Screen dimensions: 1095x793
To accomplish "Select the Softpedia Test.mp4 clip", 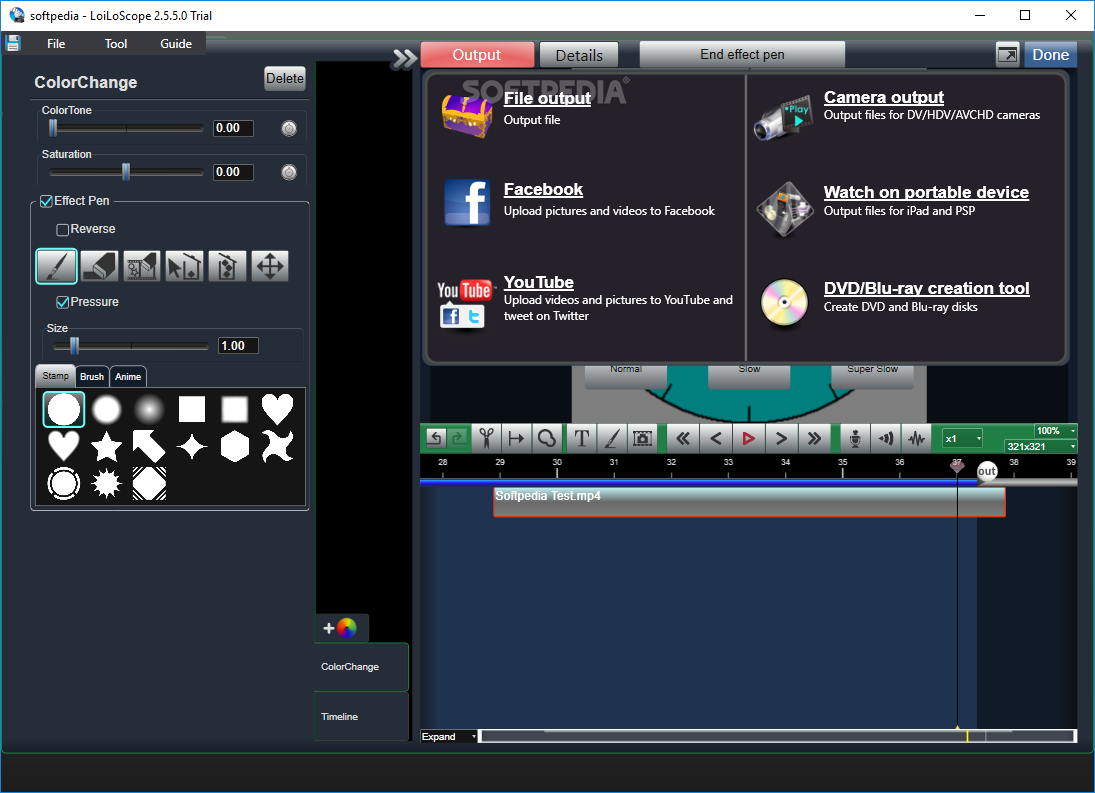I will 749,502.
